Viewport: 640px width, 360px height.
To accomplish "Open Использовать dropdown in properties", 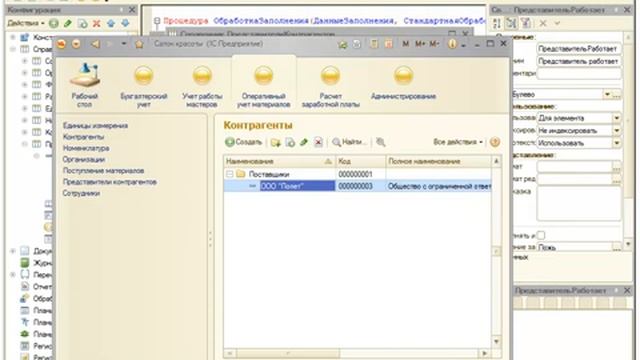I will tap(616, 143).
